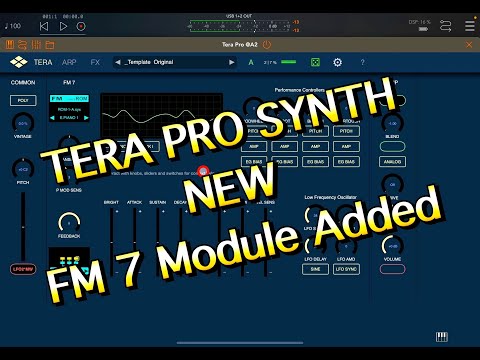Image resolution: width=480 pixels, height=360 pixels.
Task: Show the on-screen keyboard icon at the bottom
Action: coord(442,337)
